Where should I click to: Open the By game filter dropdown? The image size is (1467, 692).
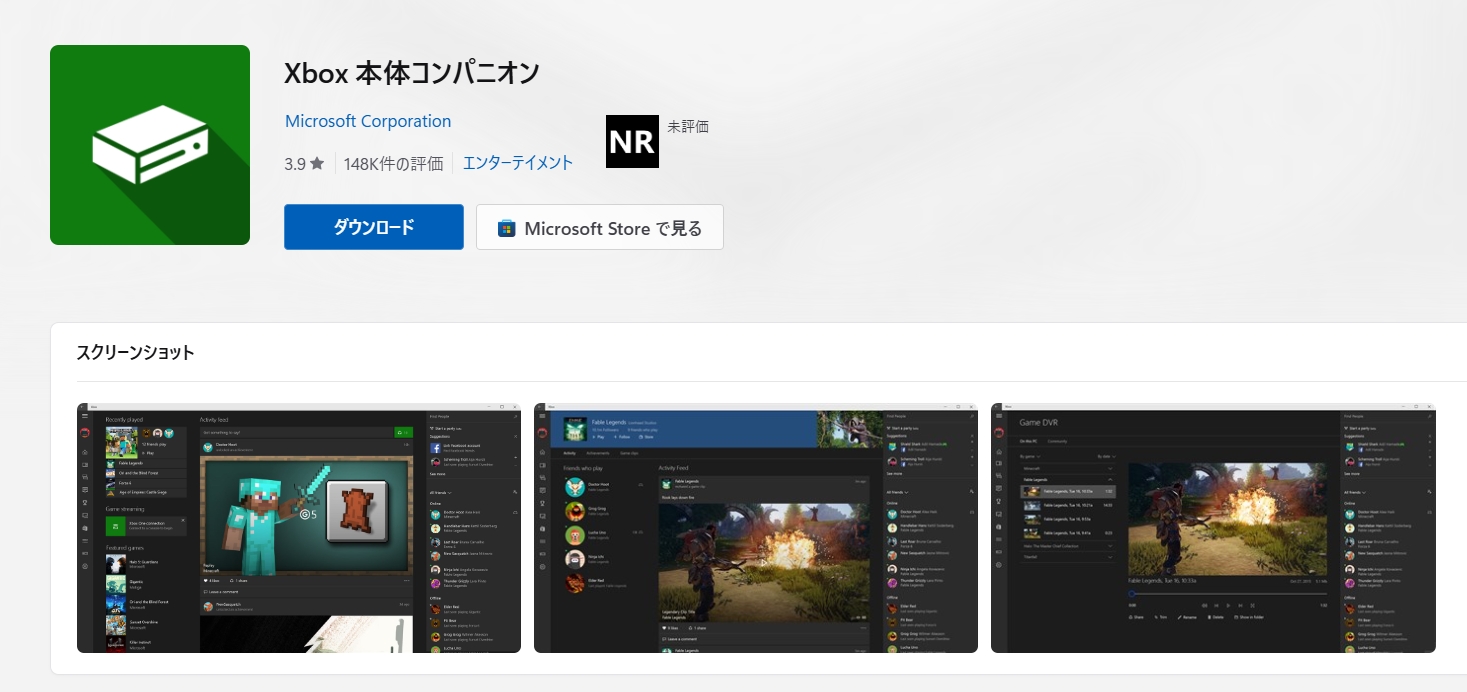tap(1030, 455)
